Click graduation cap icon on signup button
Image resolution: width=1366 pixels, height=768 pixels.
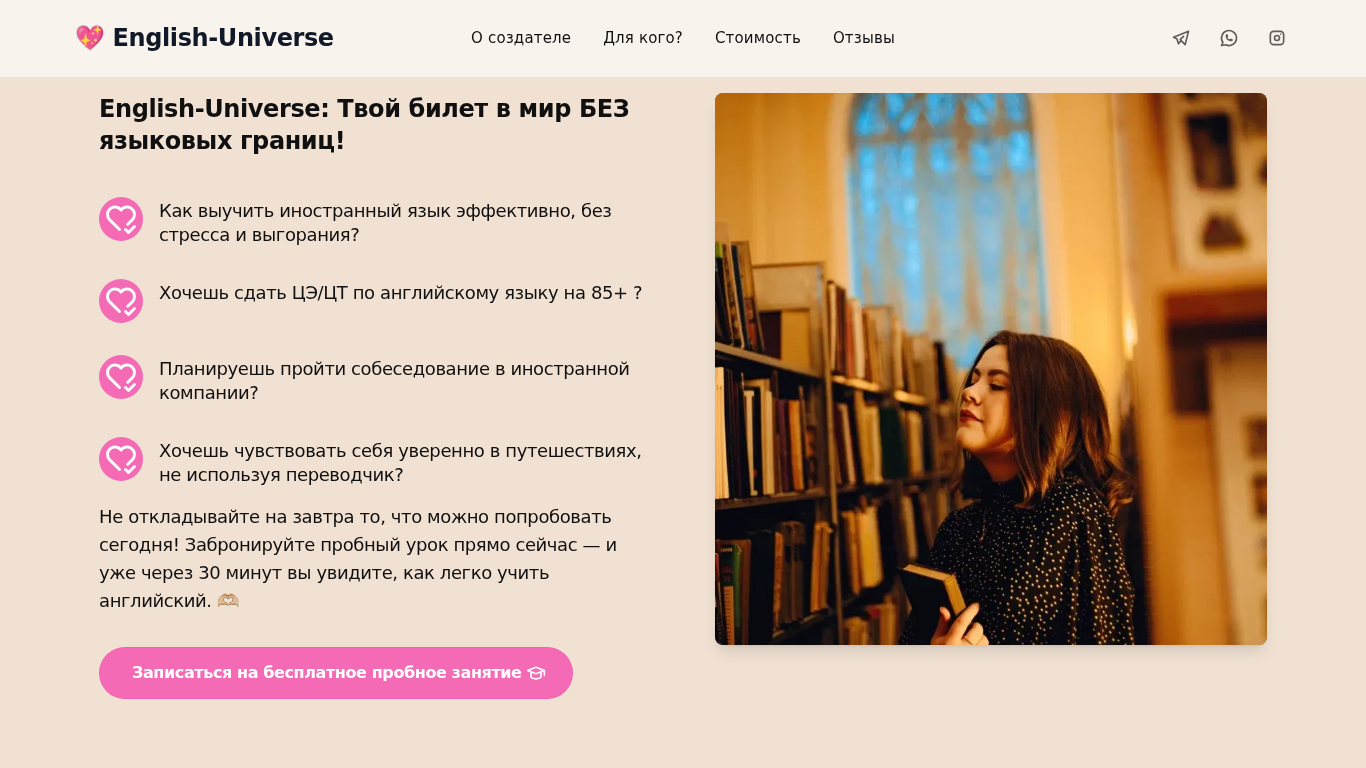[536, 673]
